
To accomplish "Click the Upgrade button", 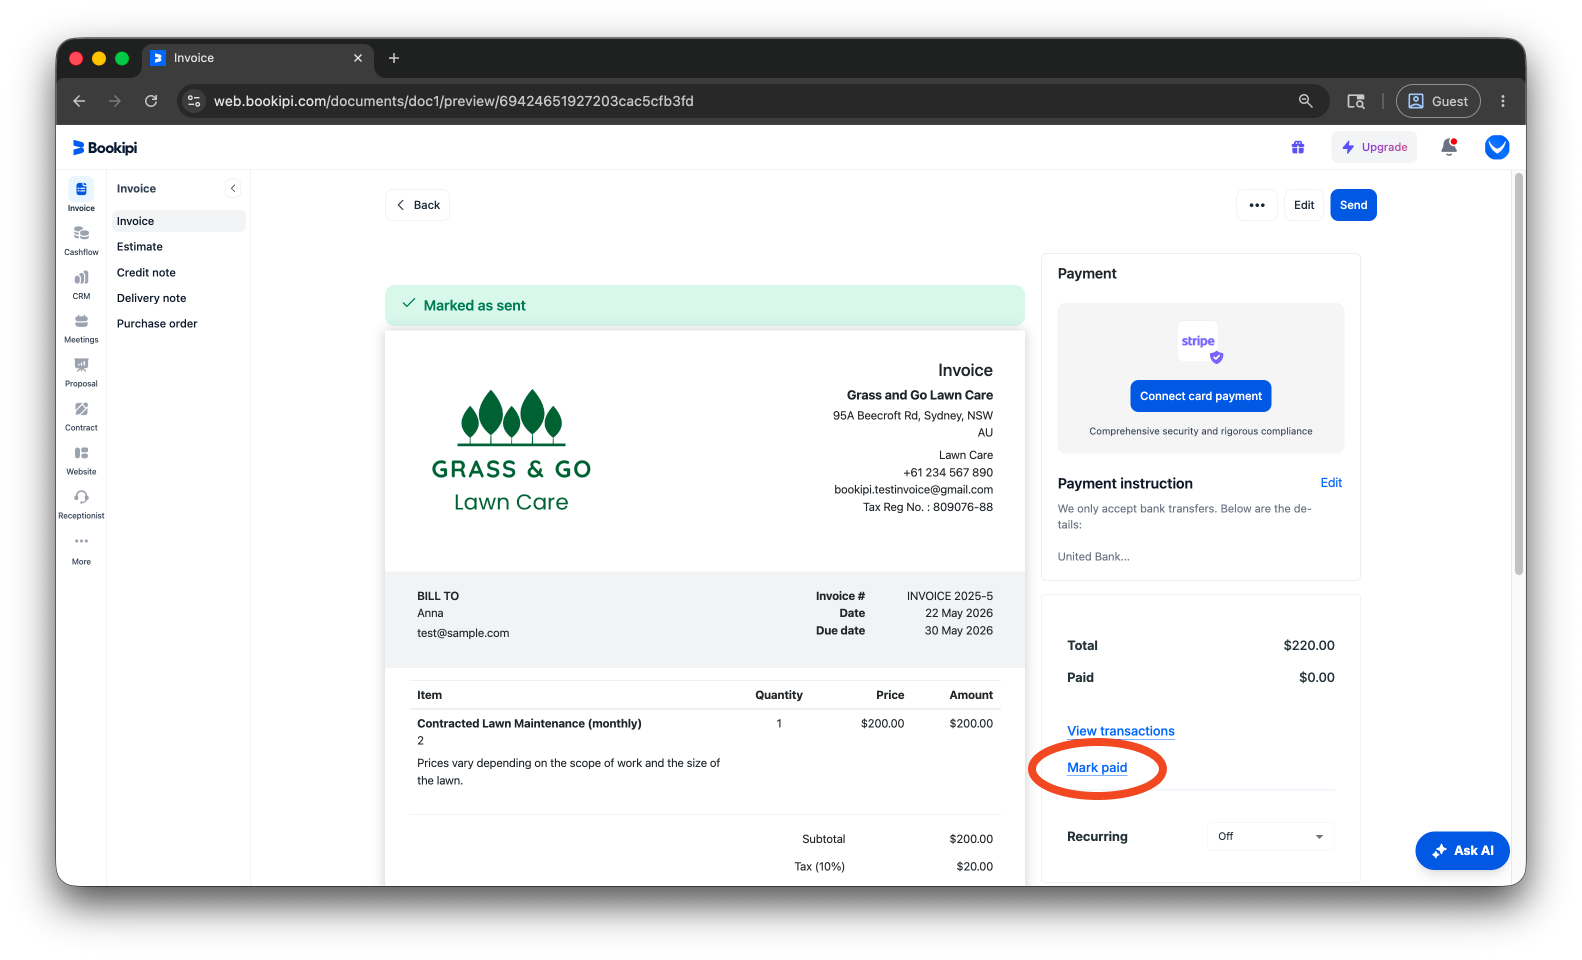I will 1374,147.
